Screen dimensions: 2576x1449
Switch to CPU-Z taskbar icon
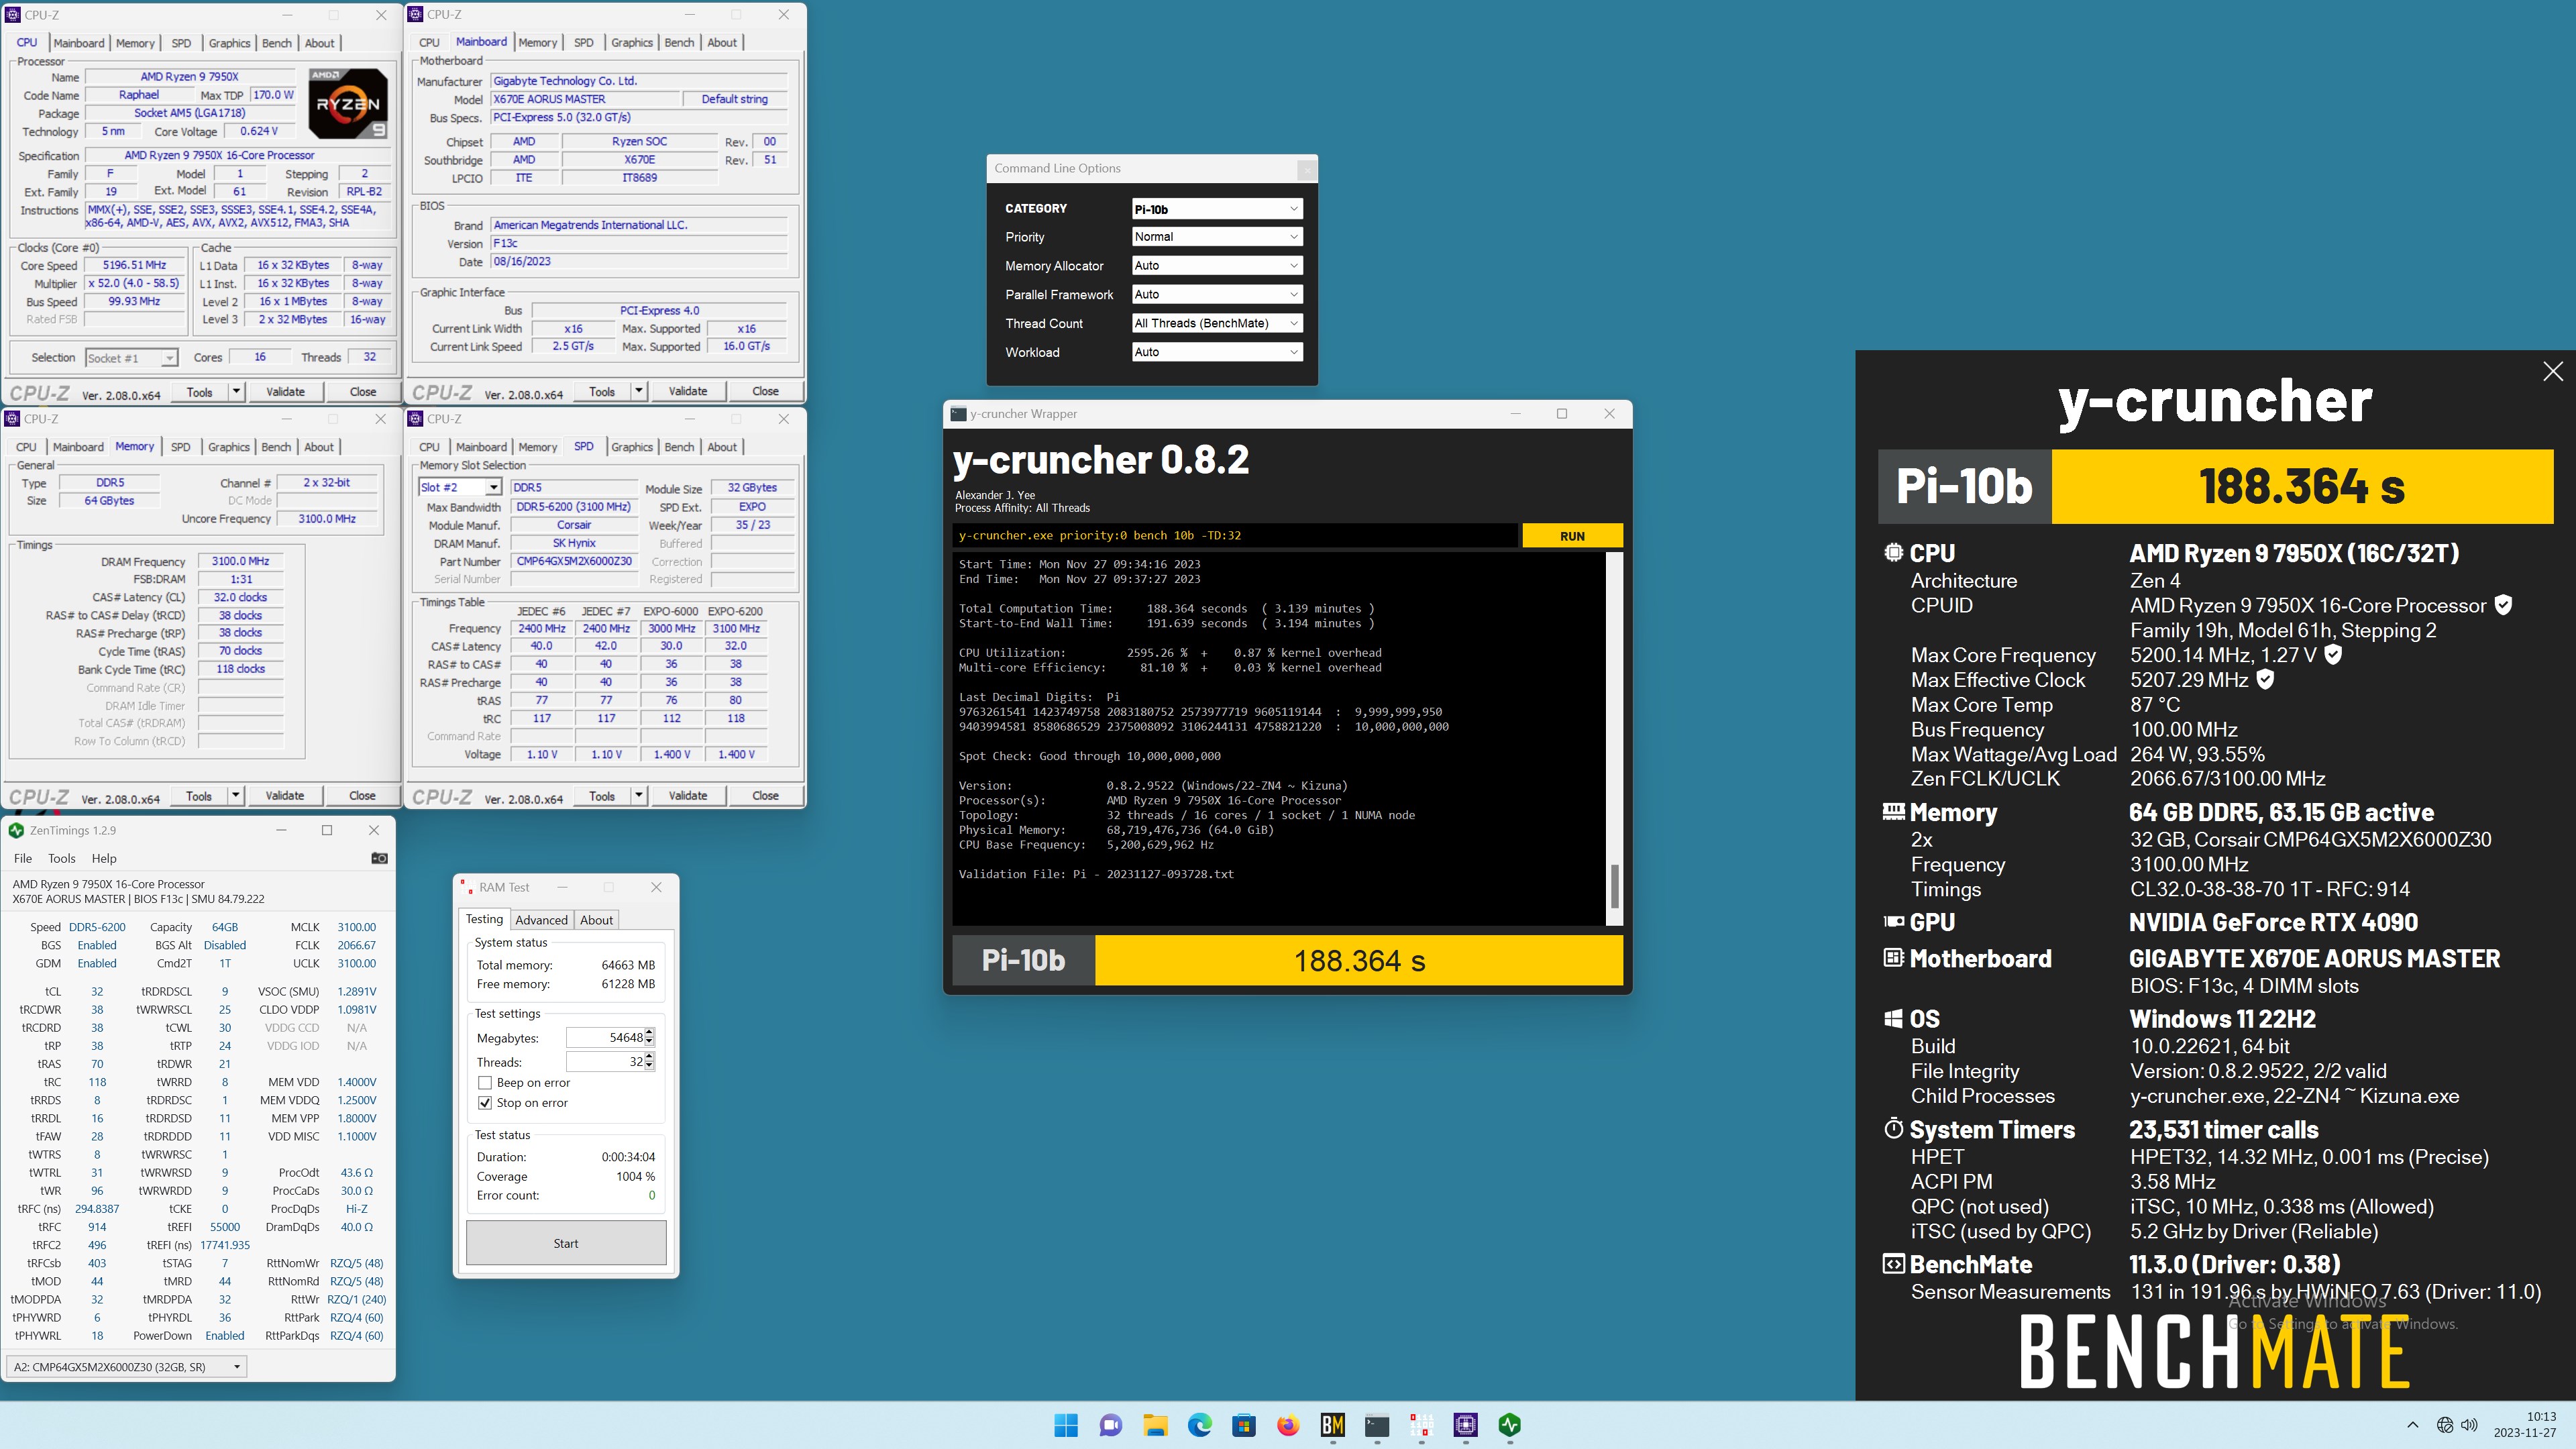[1465, 1425]
